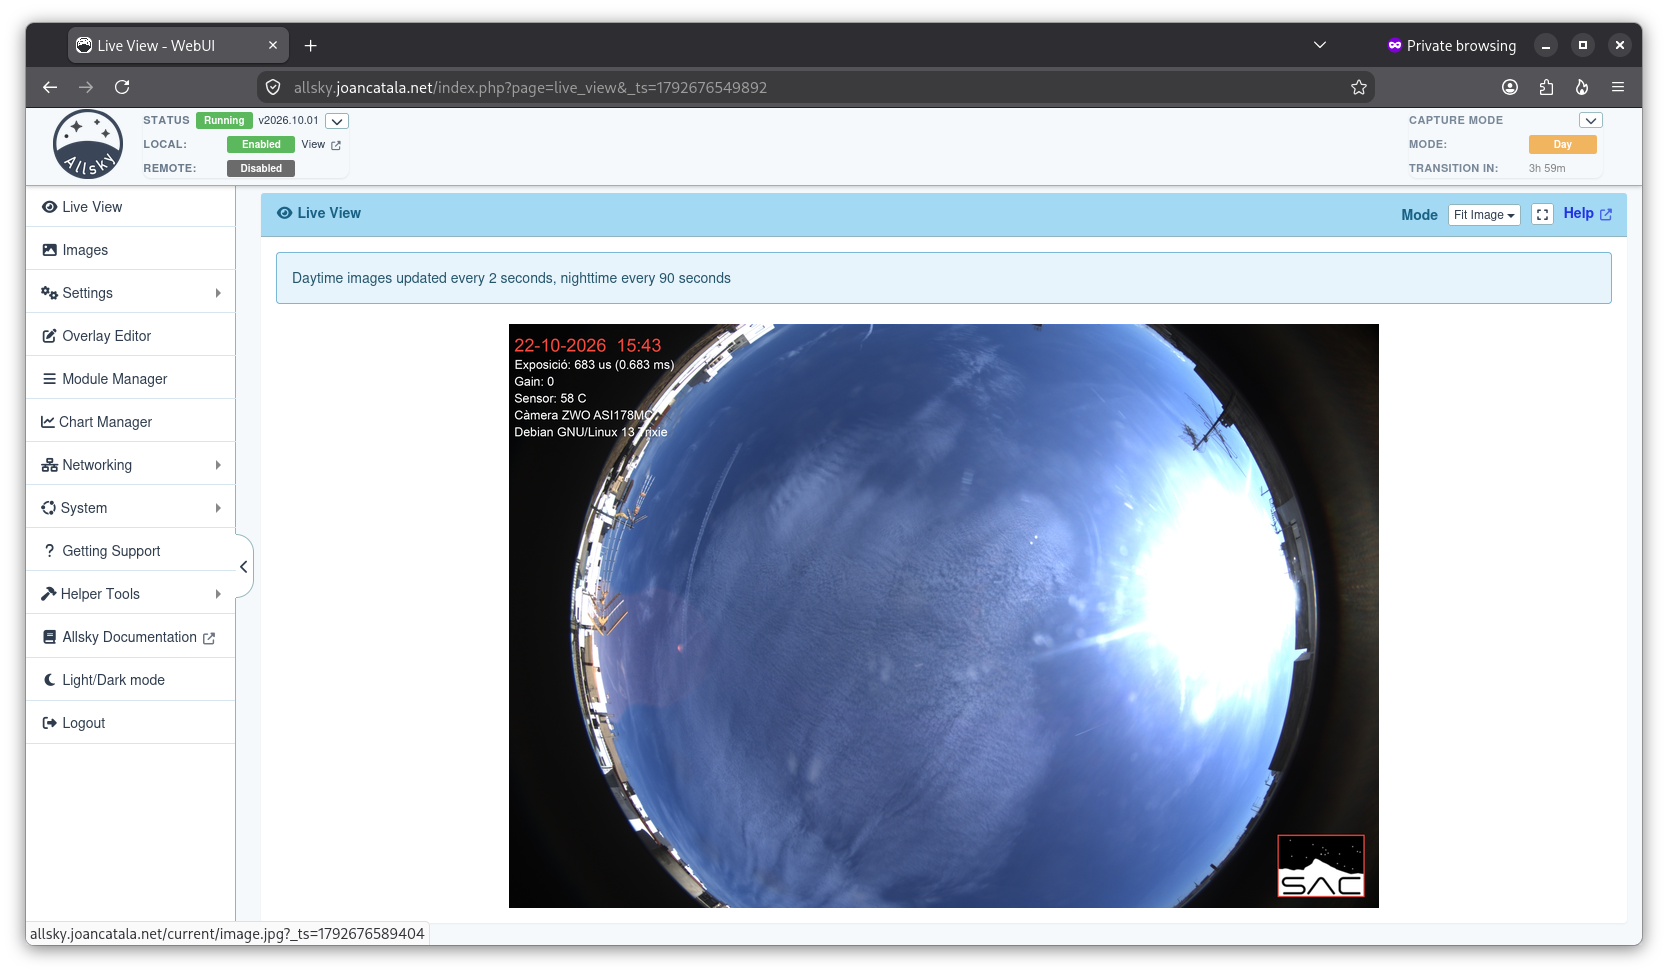
Task: Go back with the browser back arrow
Action: tap(50, 87)
